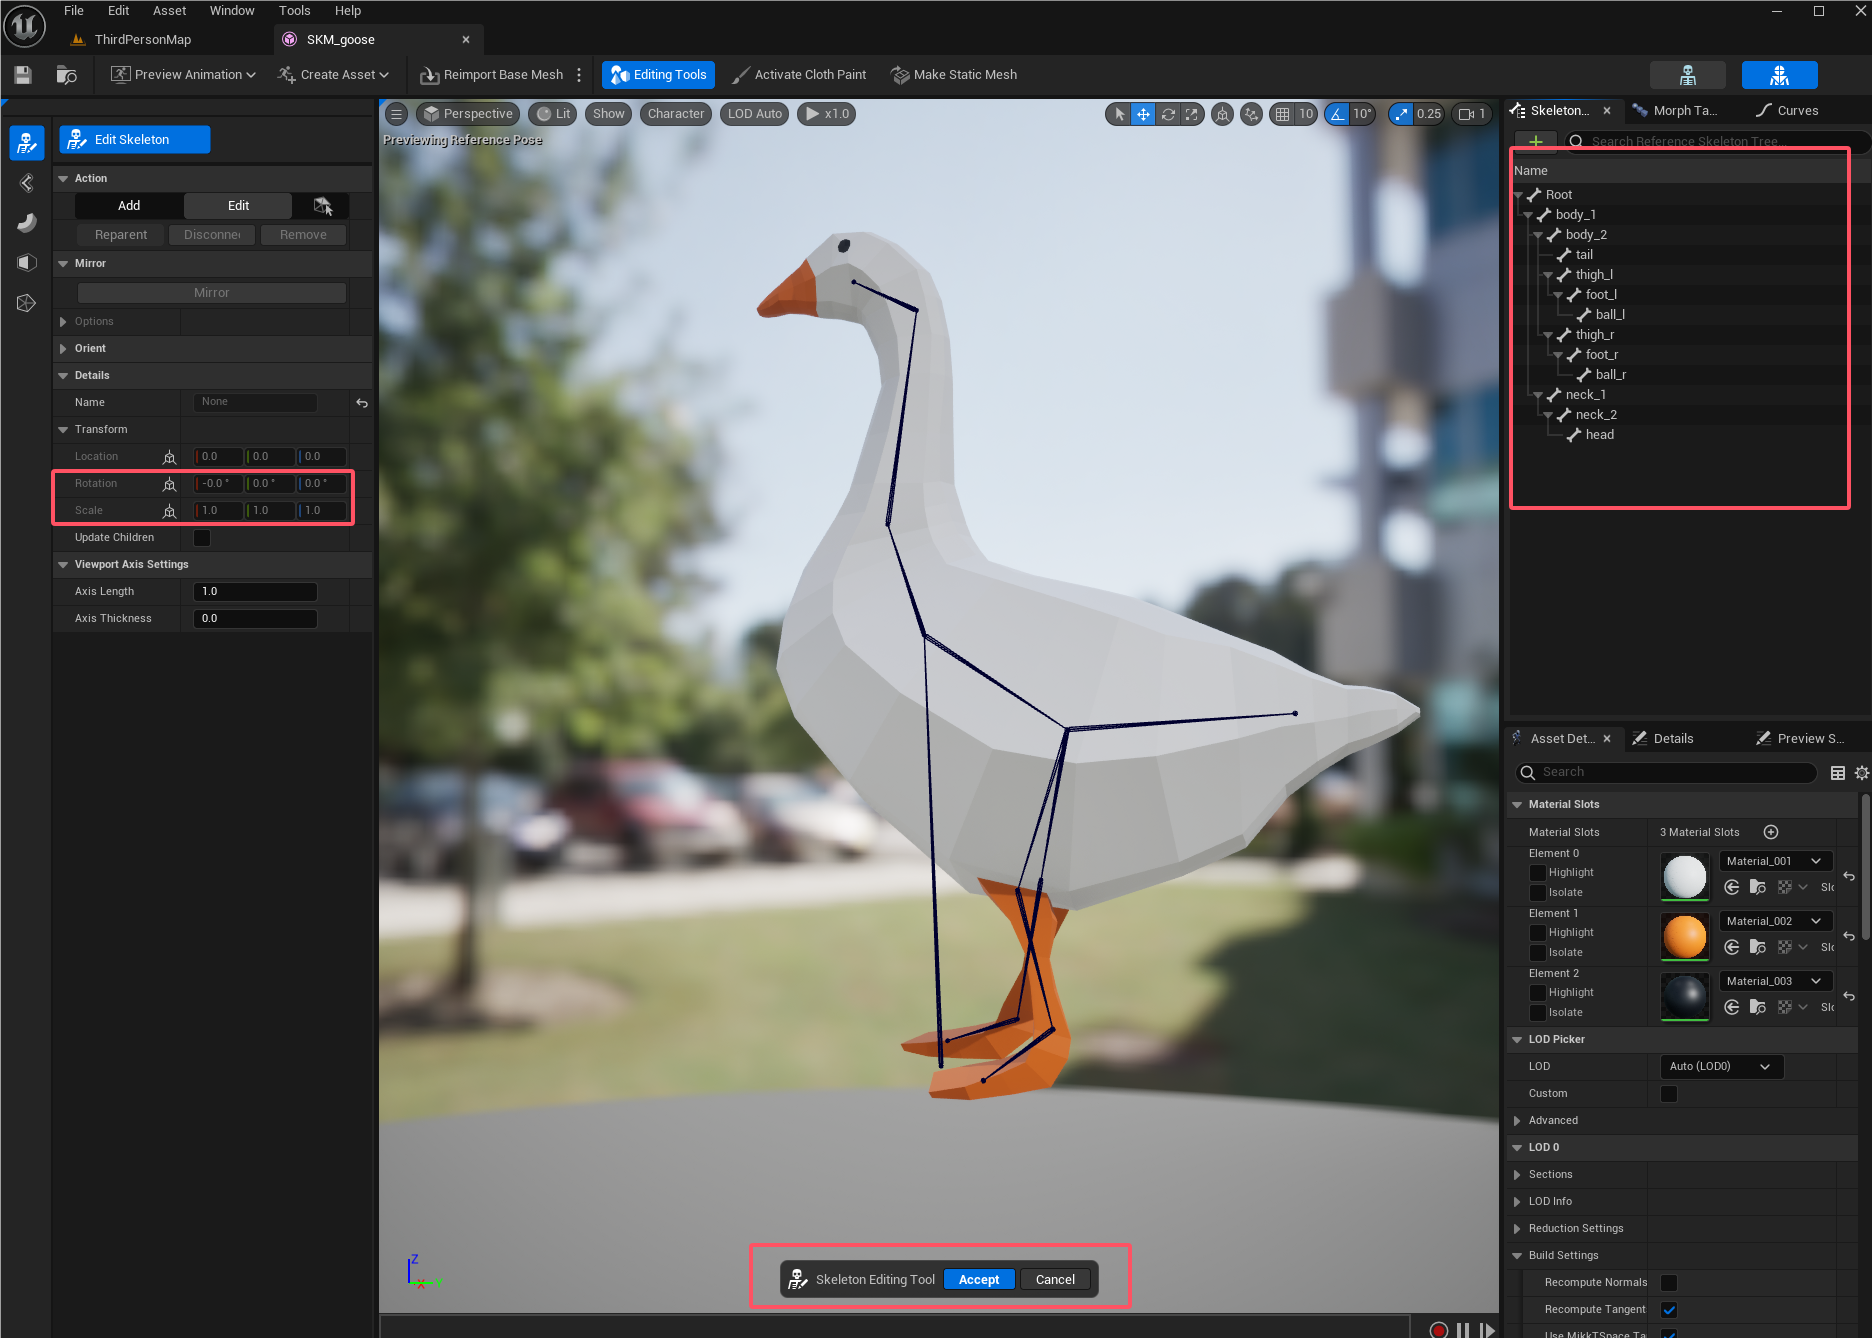Toggle scale snapping icon

click(1401, 114)
